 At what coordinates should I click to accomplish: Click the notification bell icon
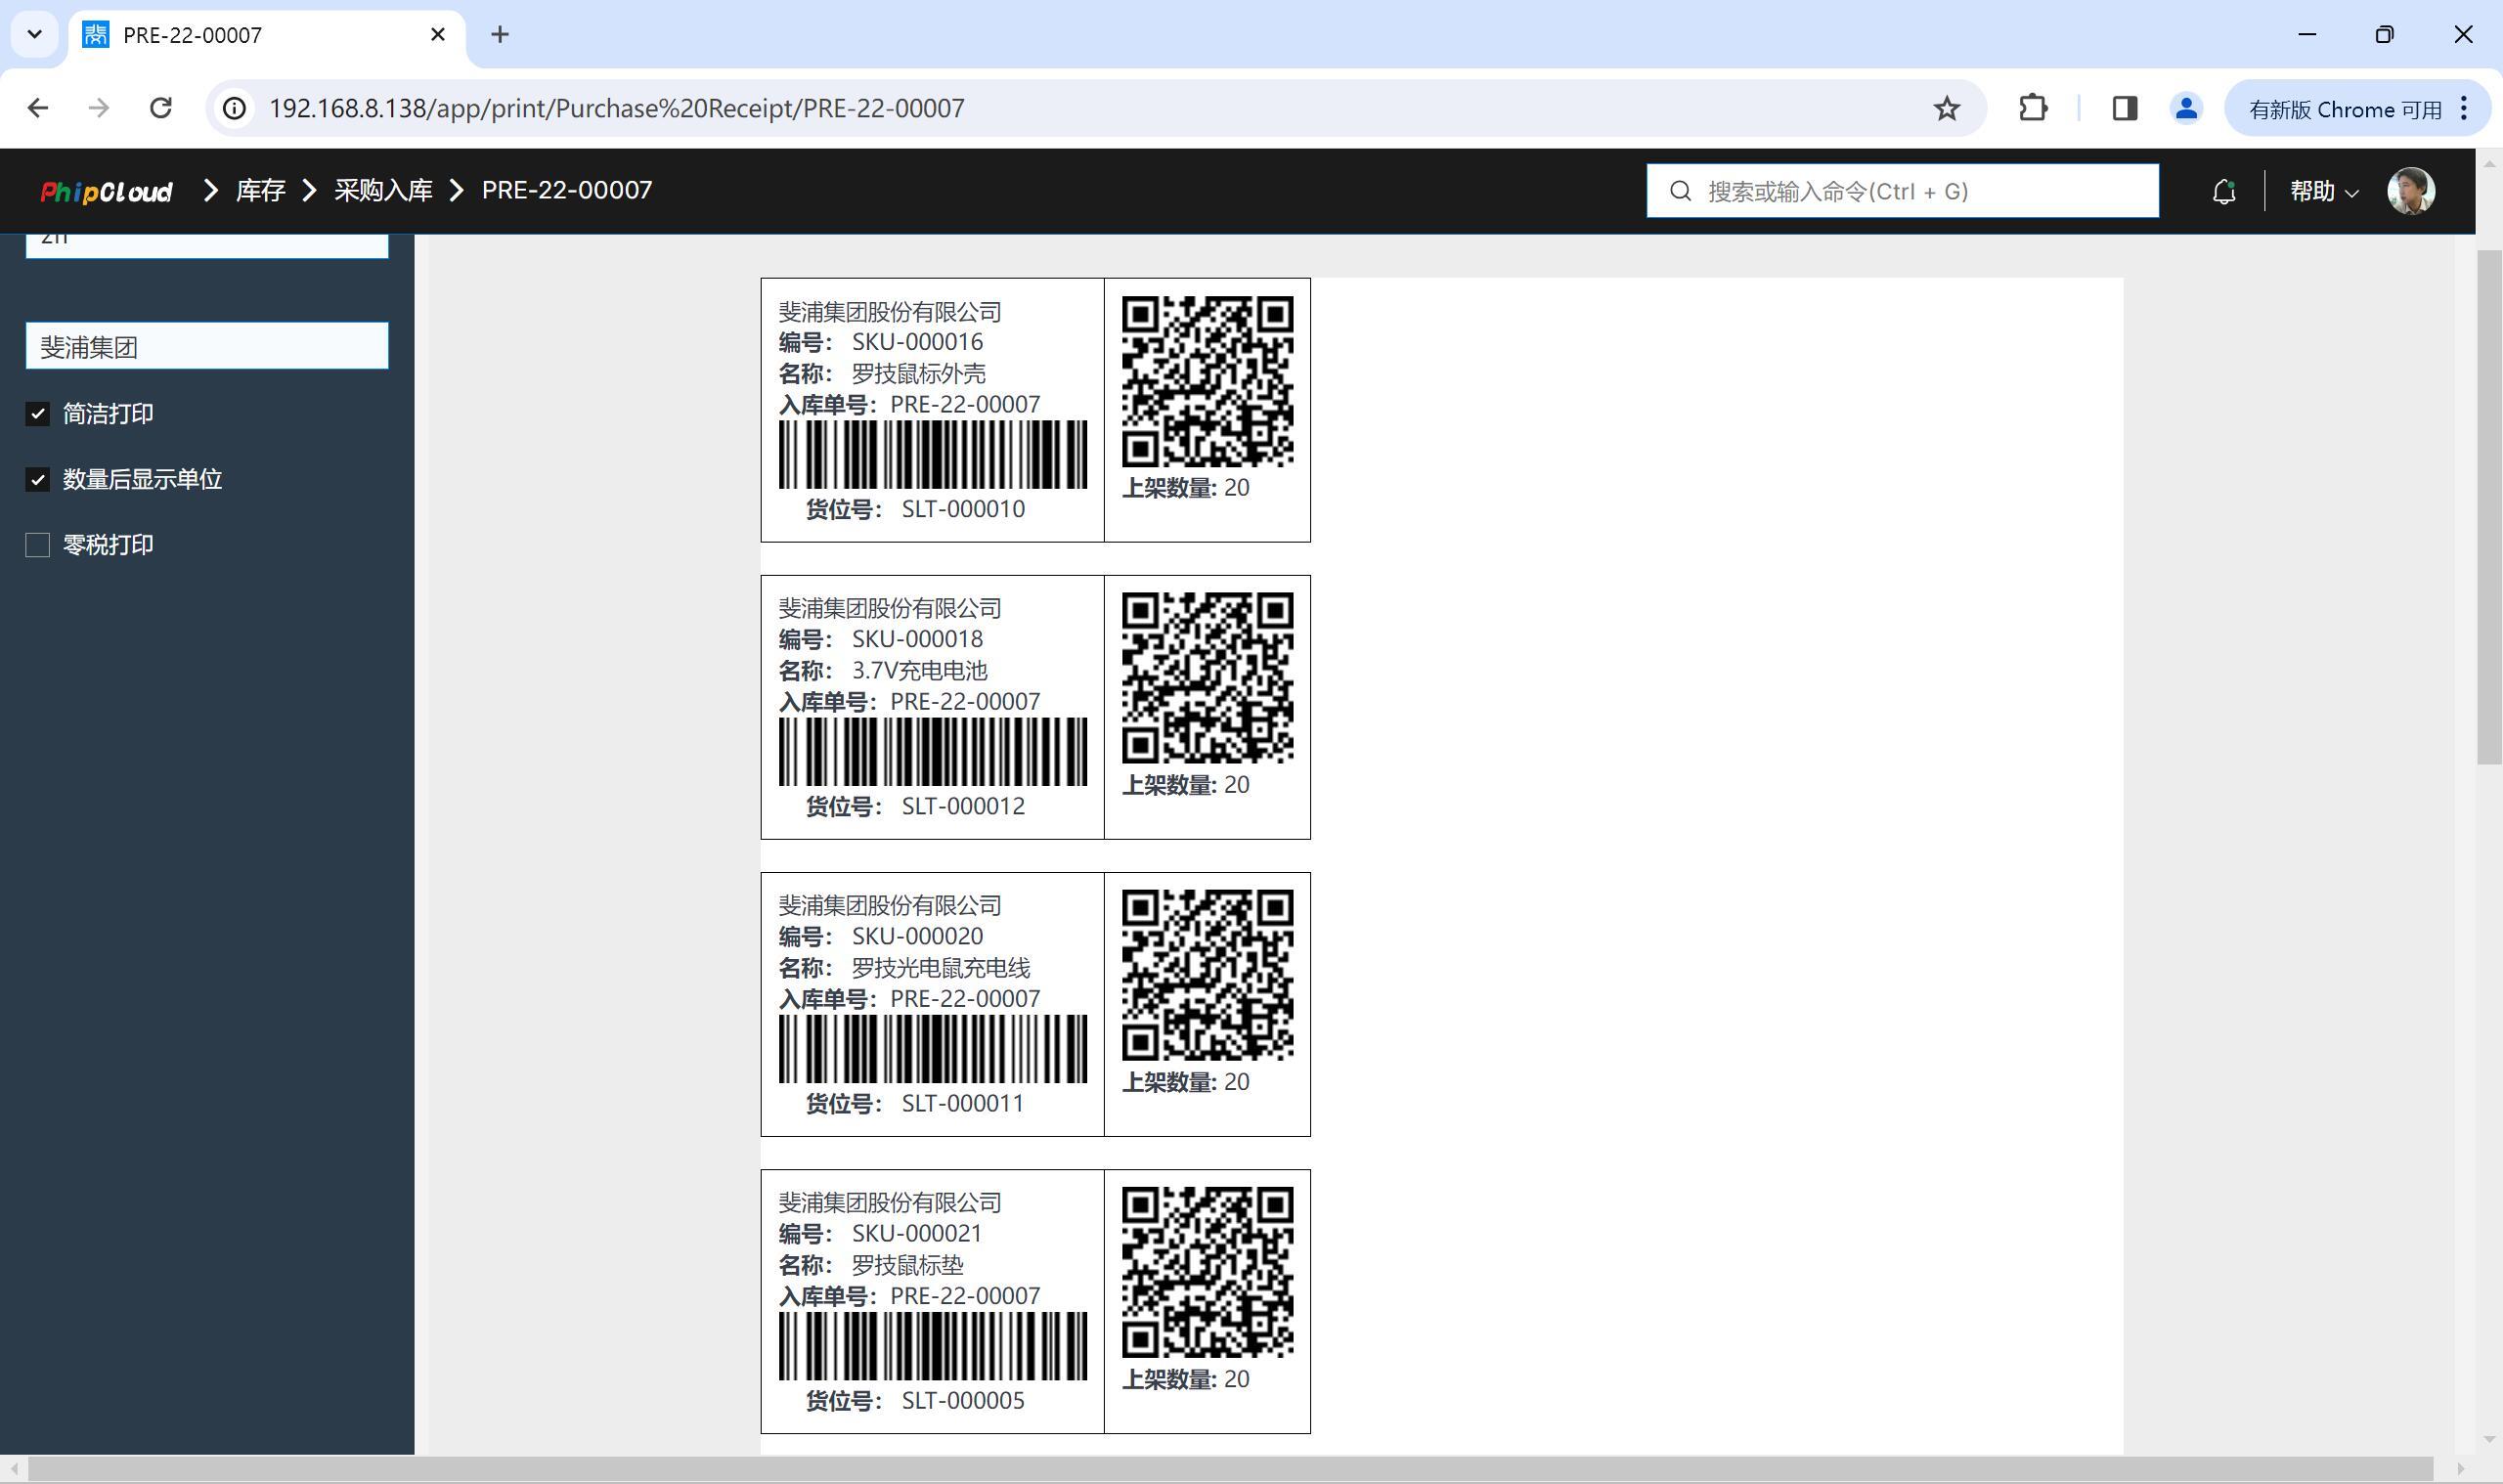pyautogui.click(x=2223, y=191)
